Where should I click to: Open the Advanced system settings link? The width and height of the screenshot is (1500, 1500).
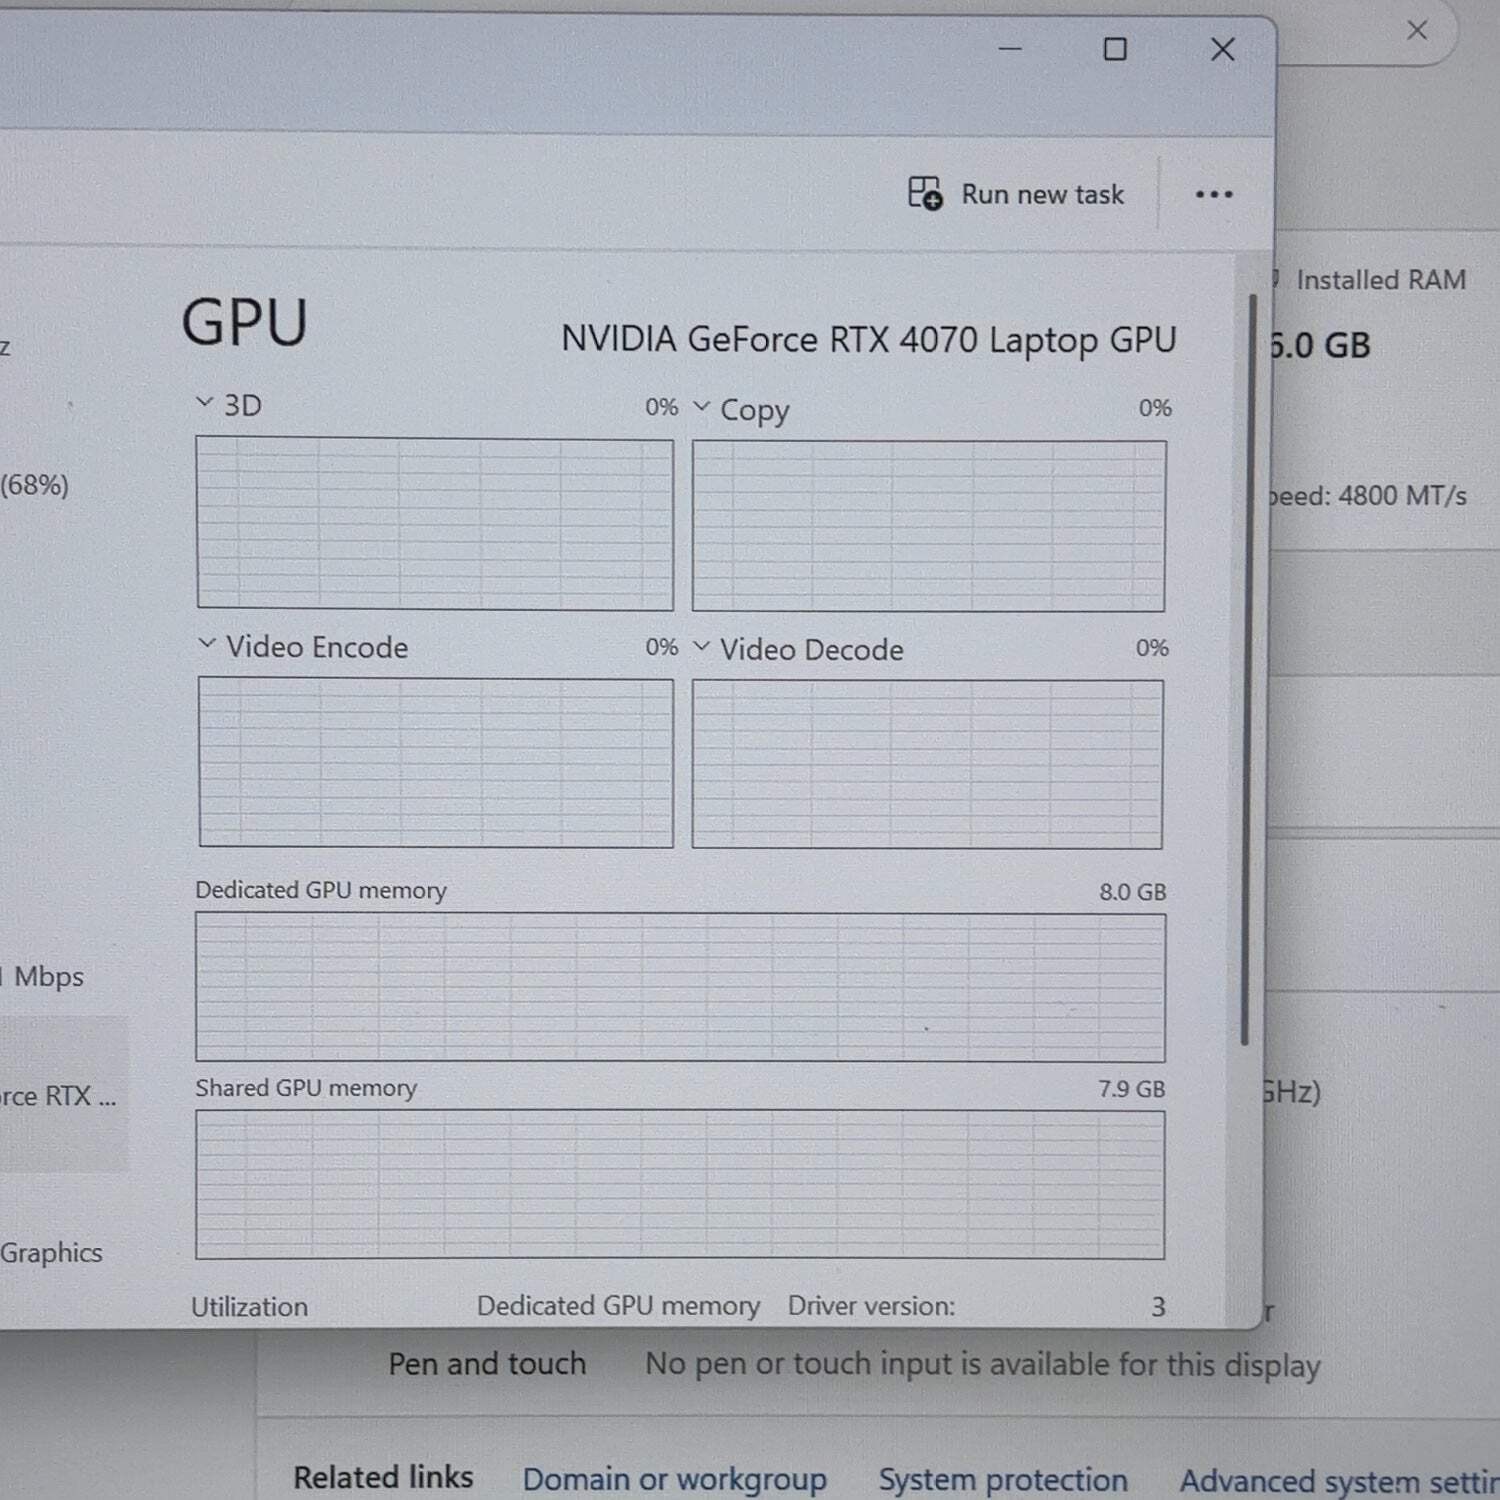coord(1340,1480)
